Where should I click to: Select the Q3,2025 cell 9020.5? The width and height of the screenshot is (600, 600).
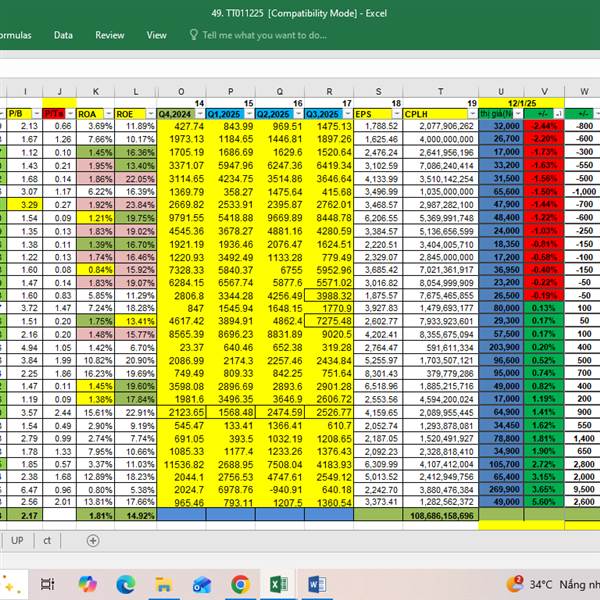pyautogui.click(x=329, y=334)
